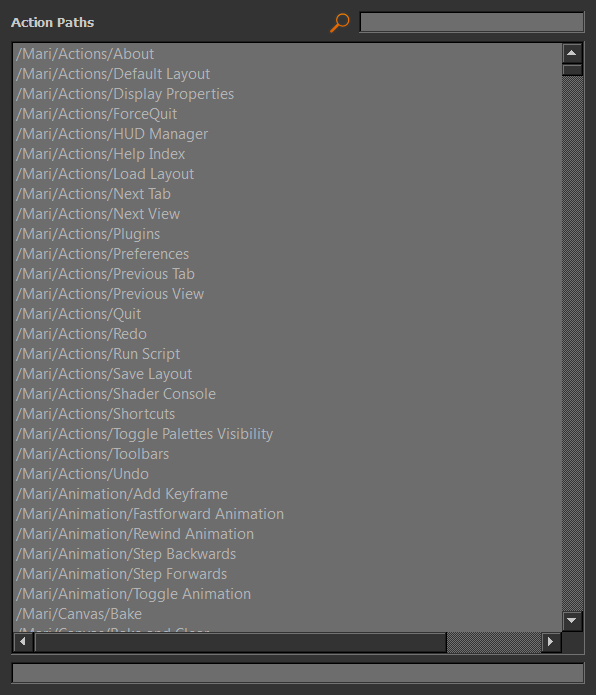
Task: Focus the Action Paths search field
Action: click(471, 22)
